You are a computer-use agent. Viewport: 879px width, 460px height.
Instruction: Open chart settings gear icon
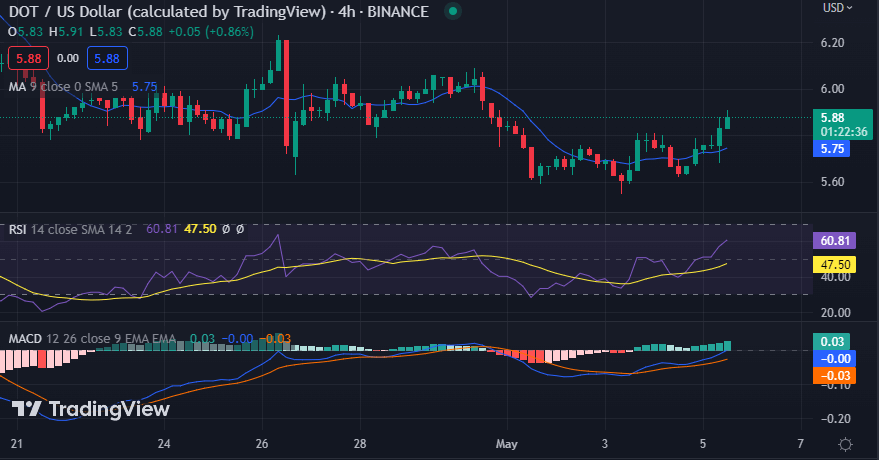click(x=845, y=444)
